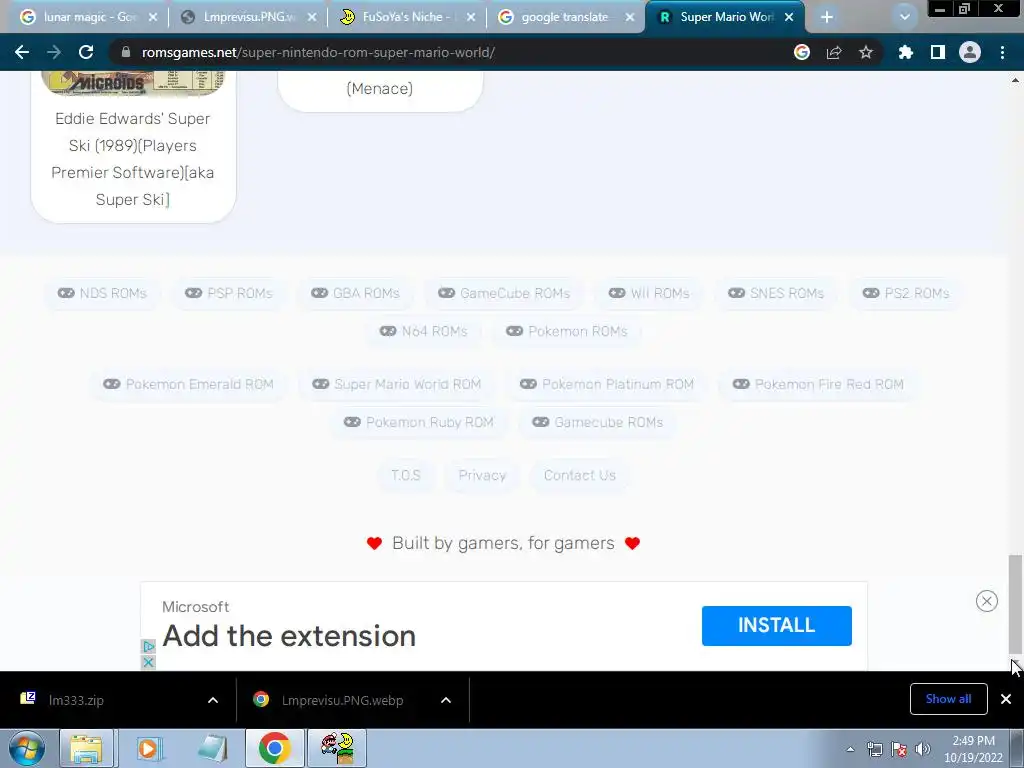Open the Chrome profile avatar
Image resolution: width=1024 pixels, height=768 pixels.
pos(970,52)
